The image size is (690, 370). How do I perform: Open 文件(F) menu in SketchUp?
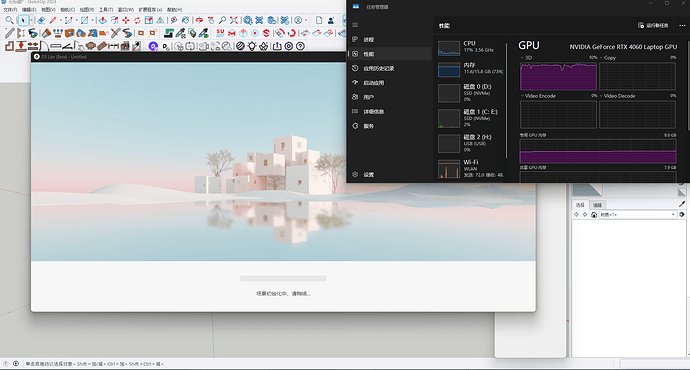tap(10, 9)
